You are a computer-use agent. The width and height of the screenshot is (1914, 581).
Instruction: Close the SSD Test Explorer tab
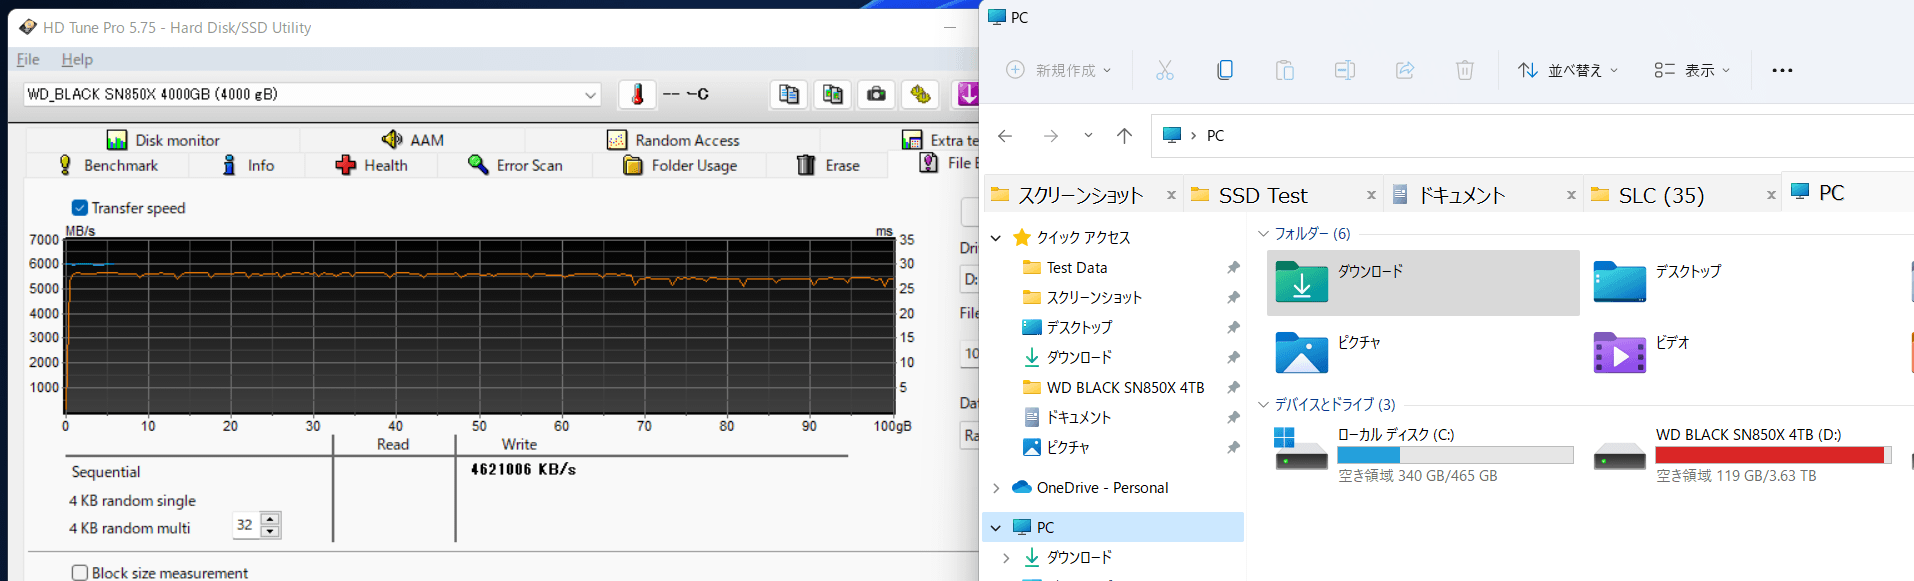click(1371, 195)
